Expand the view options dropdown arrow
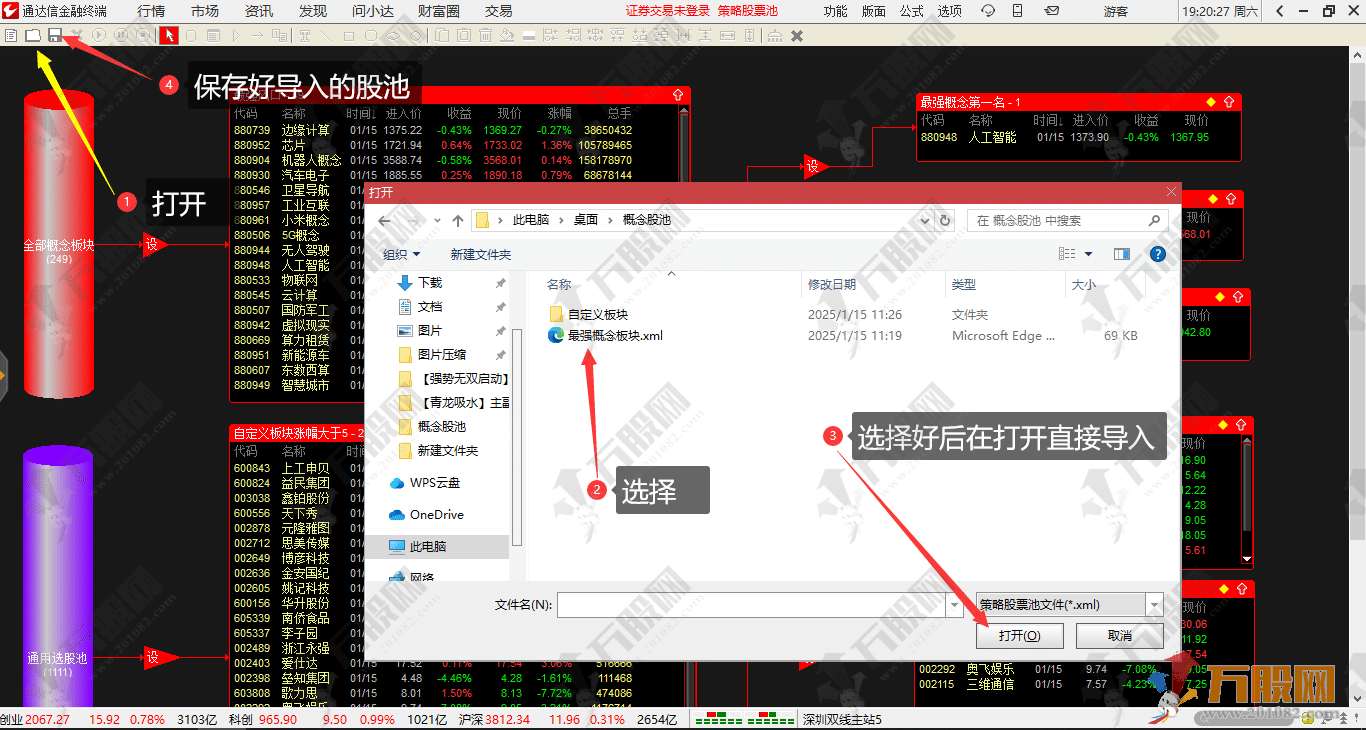1366x730 pixels. click(1089, 254)
